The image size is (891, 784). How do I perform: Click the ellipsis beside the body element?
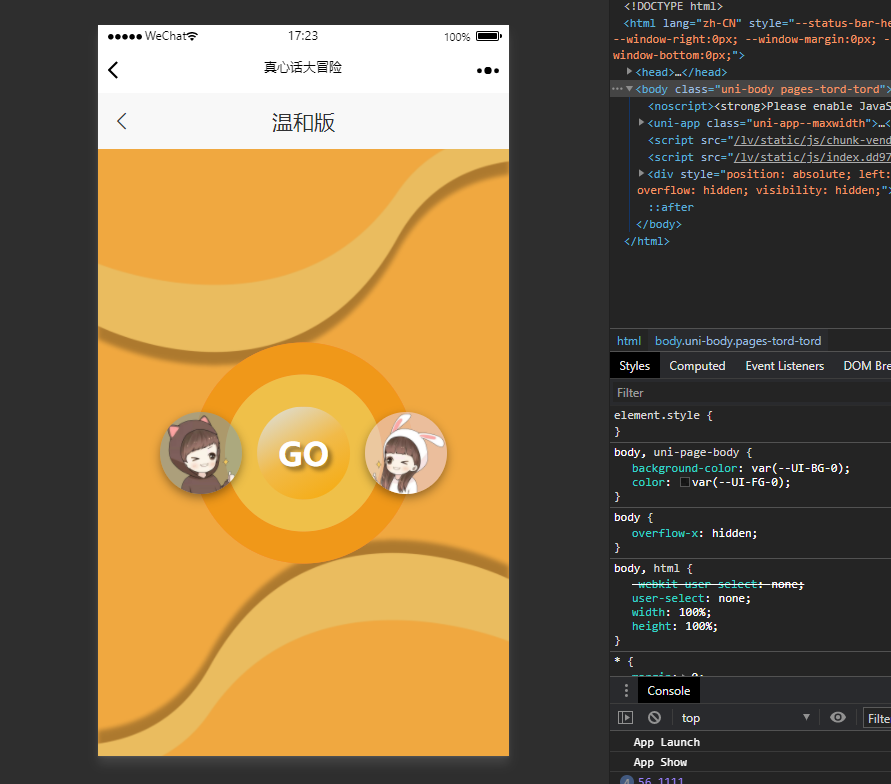point(617,89)
